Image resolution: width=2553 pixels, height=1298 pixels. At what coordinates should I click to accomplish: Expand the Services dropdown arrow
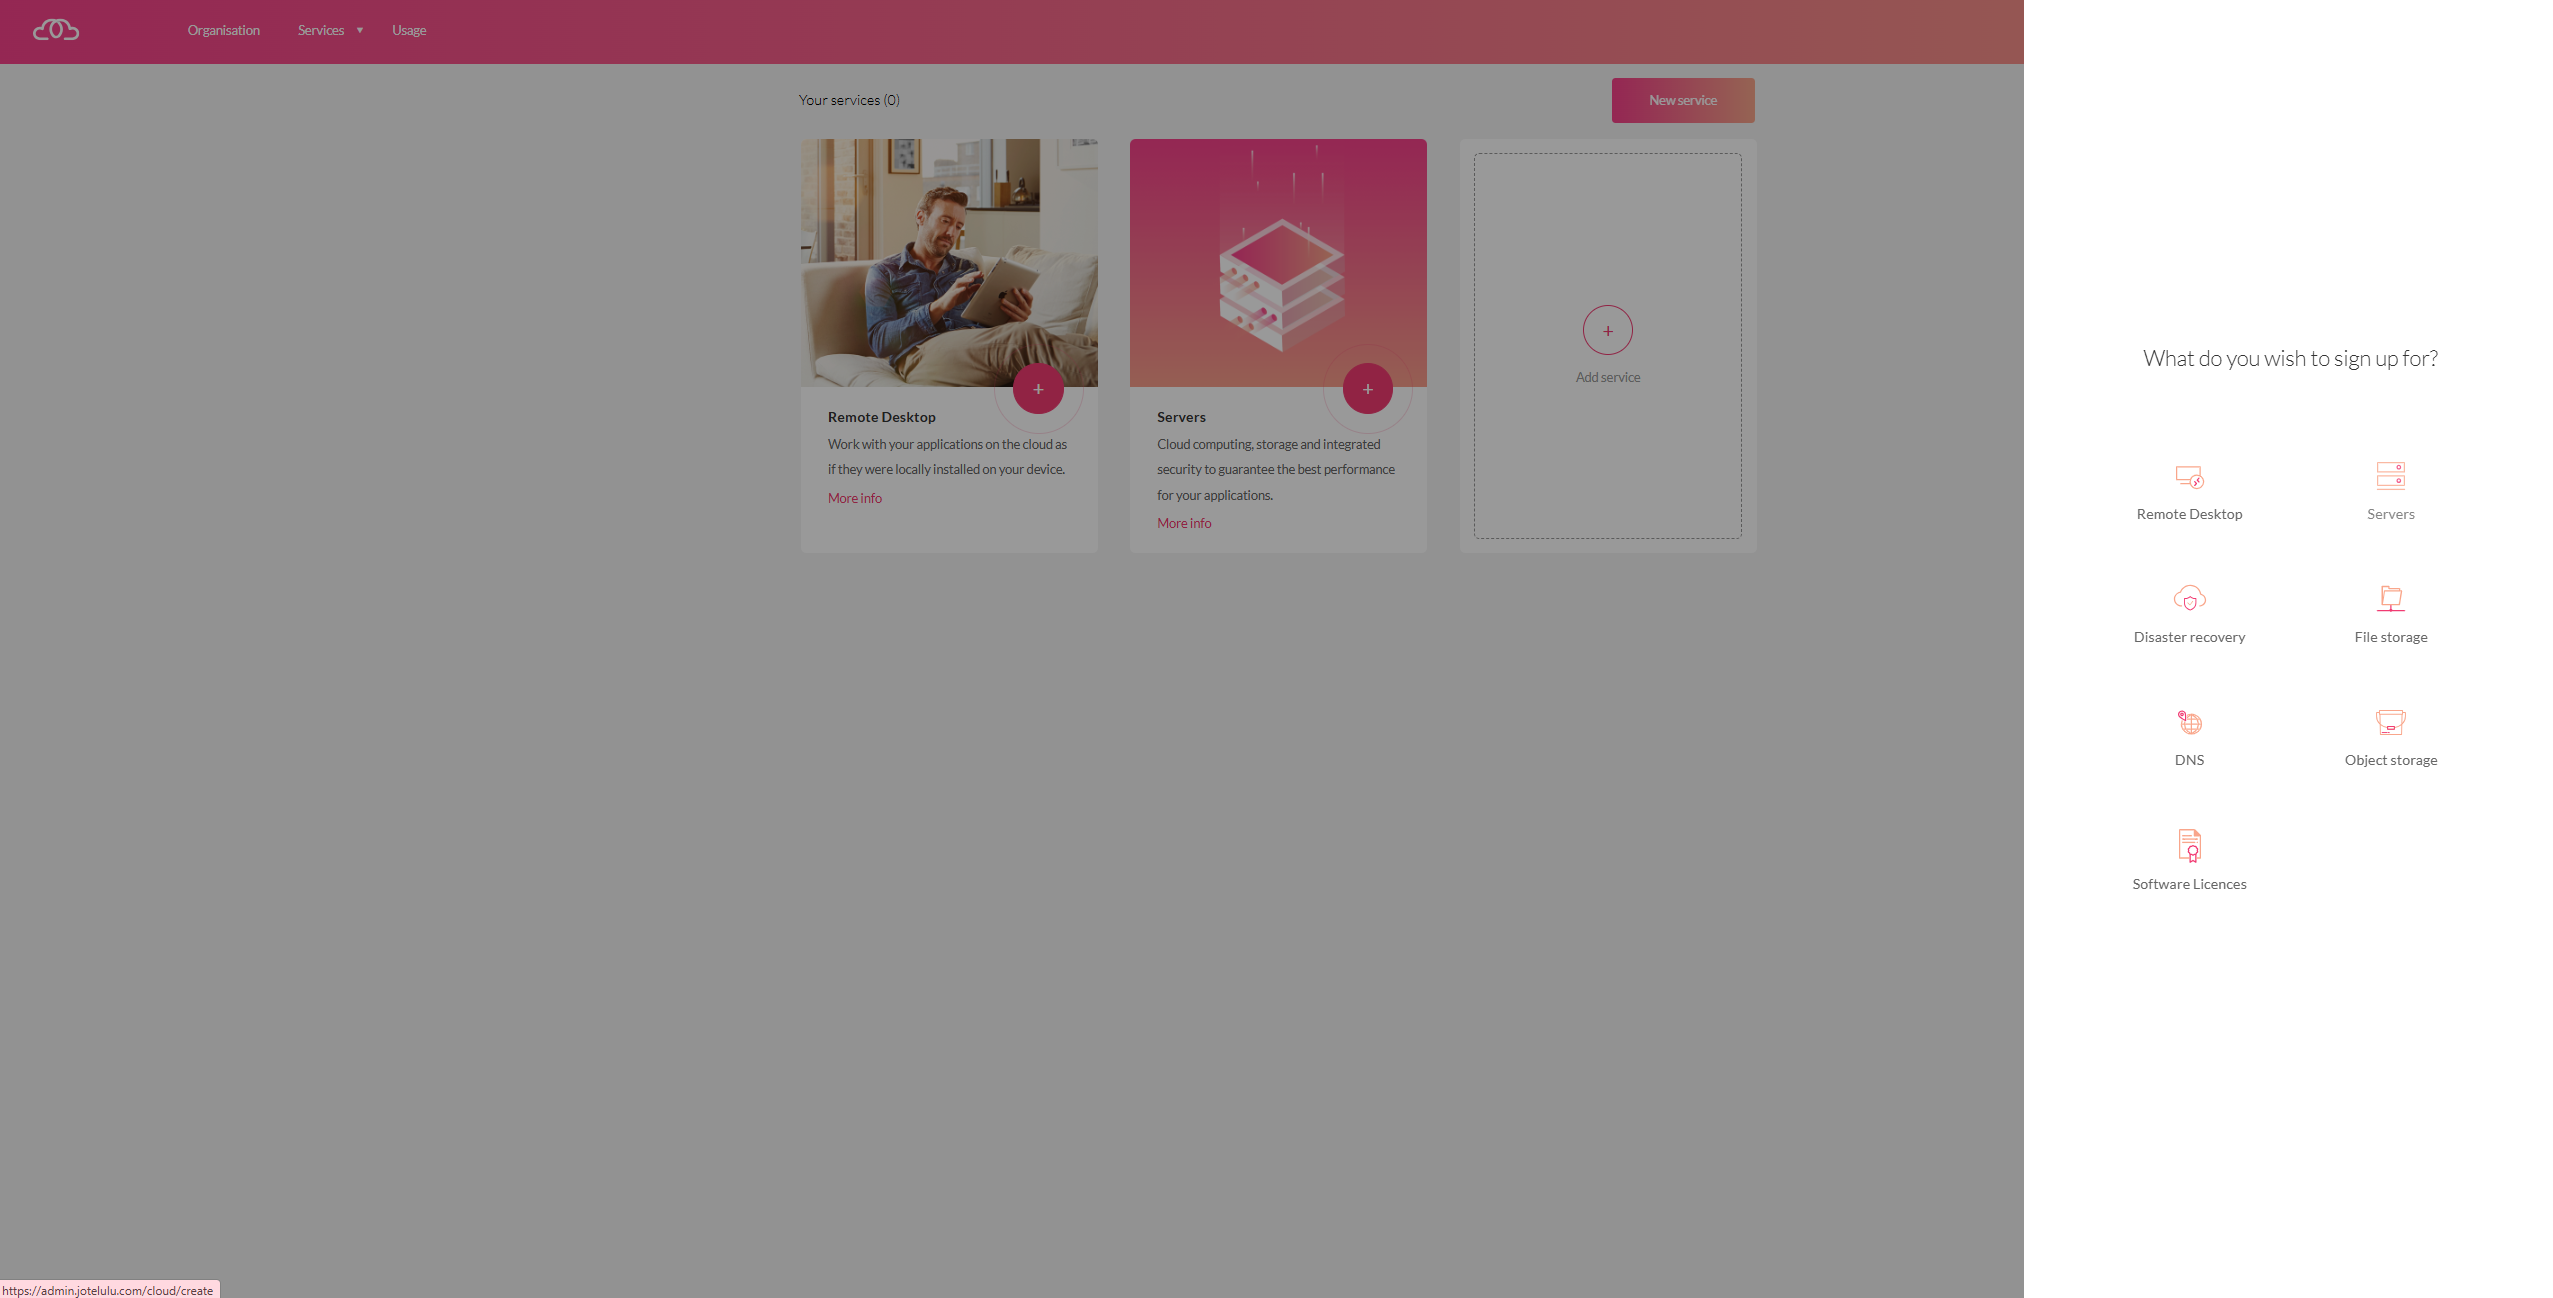(x=360, y=30)
